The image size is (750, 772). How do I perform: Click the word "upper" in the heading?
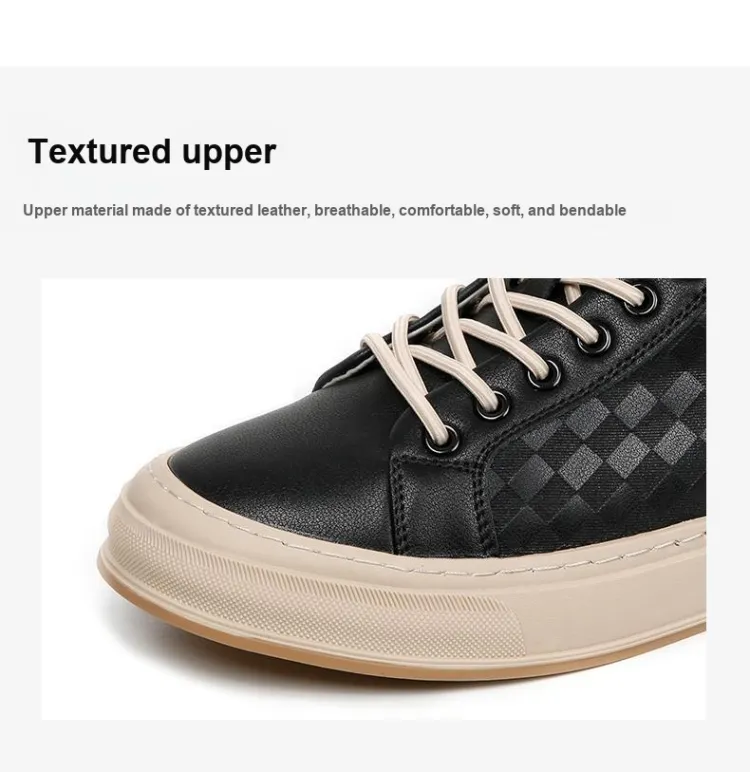229,153
